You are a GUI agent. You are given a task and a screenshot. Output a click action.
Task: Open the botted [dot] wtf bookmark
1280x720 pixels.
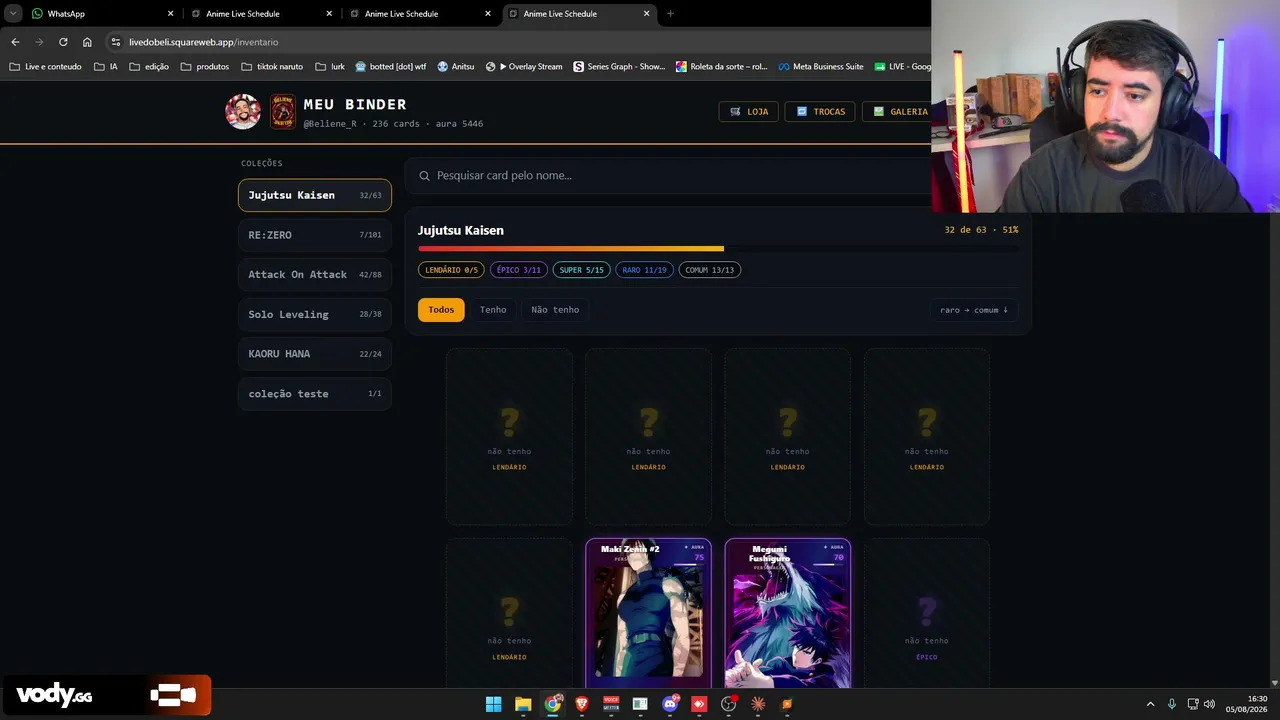point(391,67)
